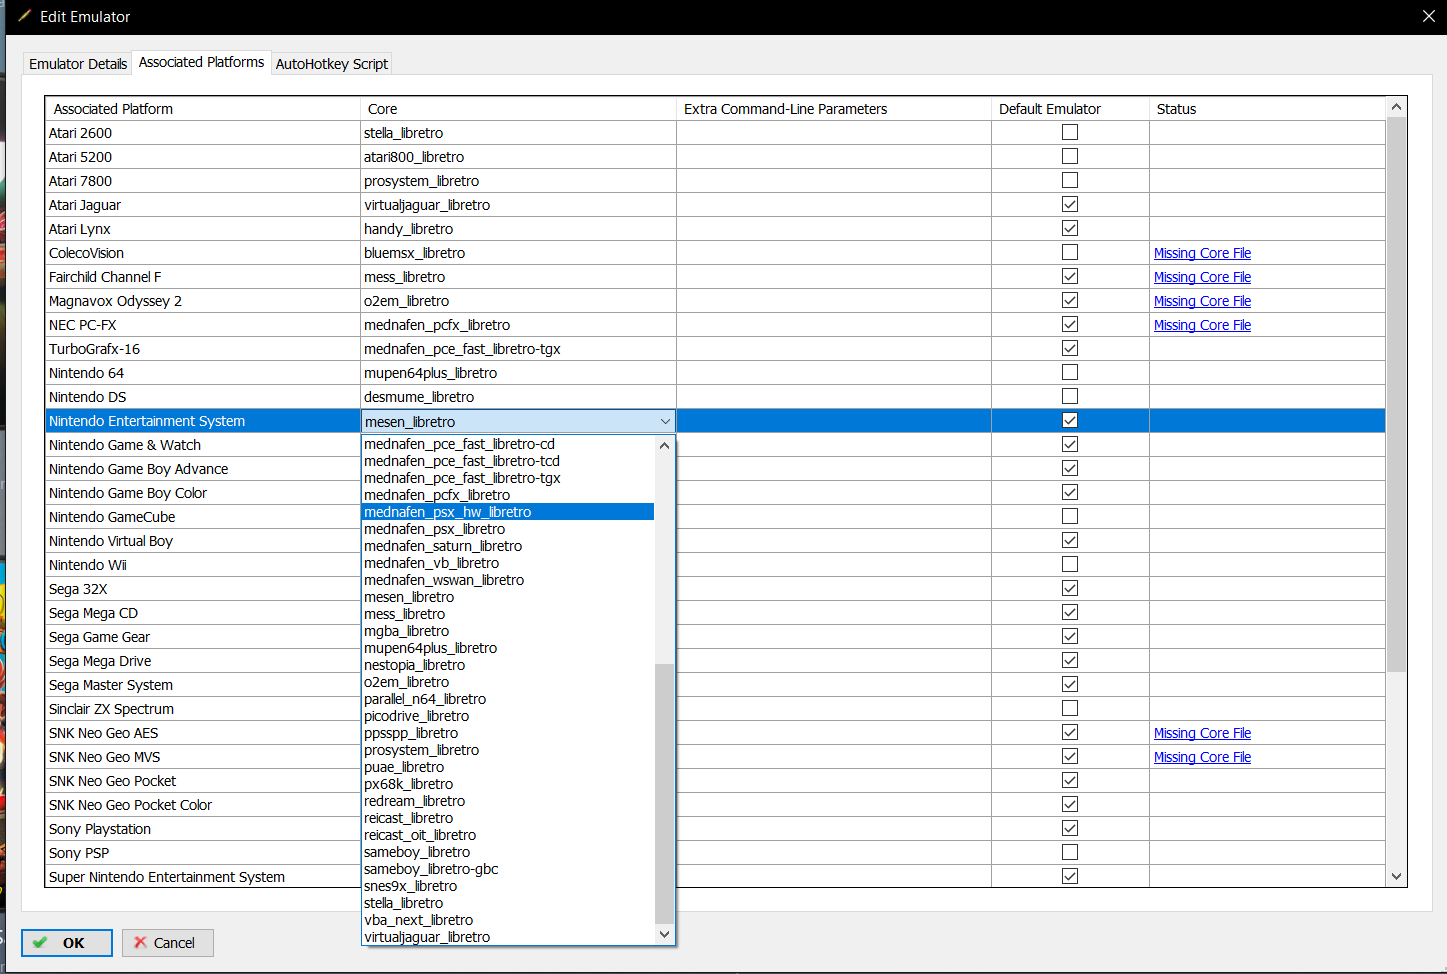Open Missing Core File link for Fairchild Channel F
Screen dimensions: 1447x974
point(1202,277)
